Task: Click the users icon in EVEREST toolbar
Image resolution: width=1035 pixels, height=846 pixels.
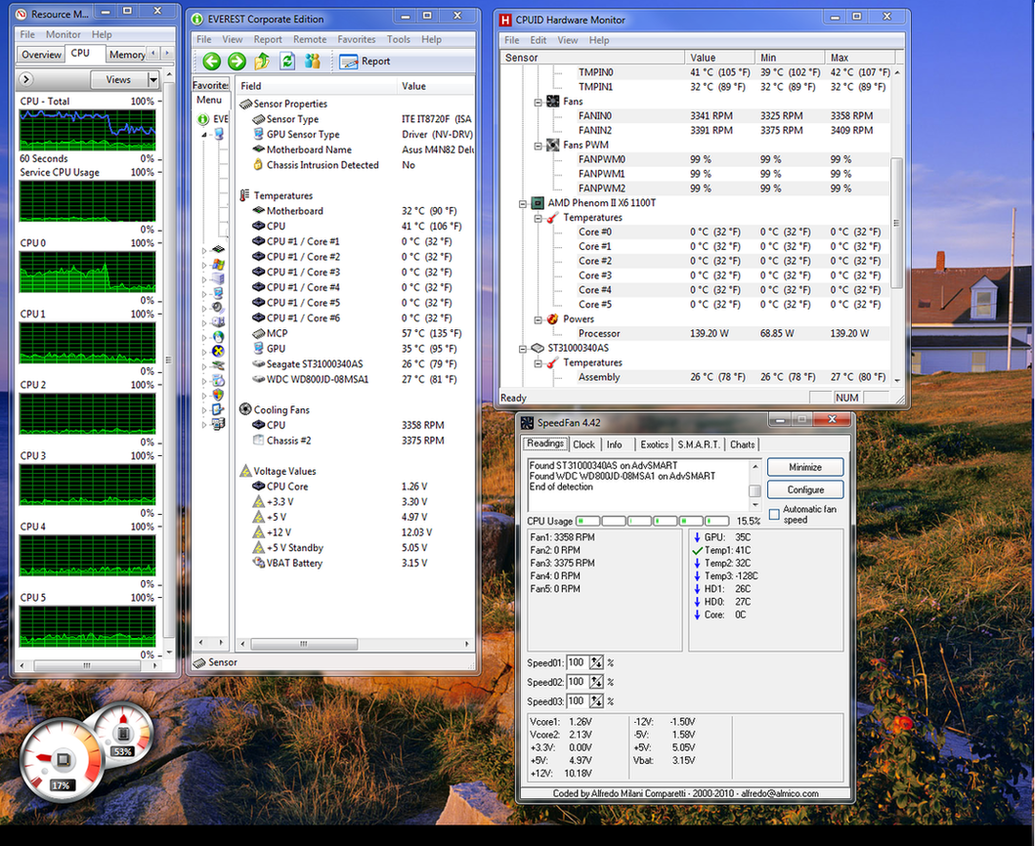Action: point(312,61)
